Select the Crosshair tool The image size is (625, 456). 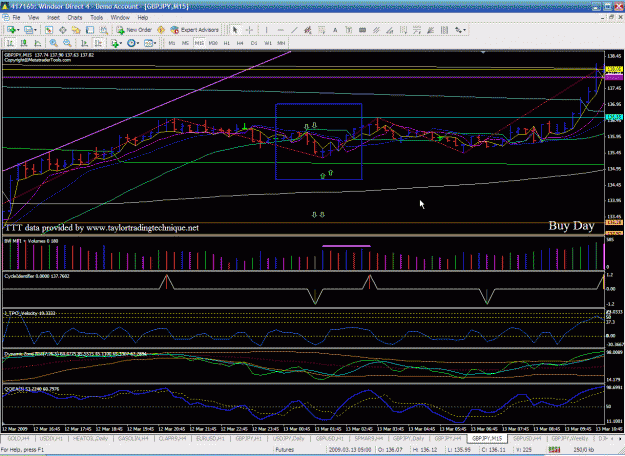coord(249,30)
